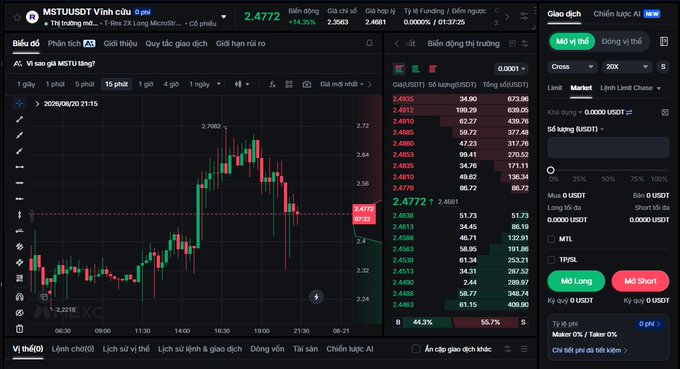
Task: Open the 0.0001 price grouping dropdown
Action: click(x=511, y=69)
